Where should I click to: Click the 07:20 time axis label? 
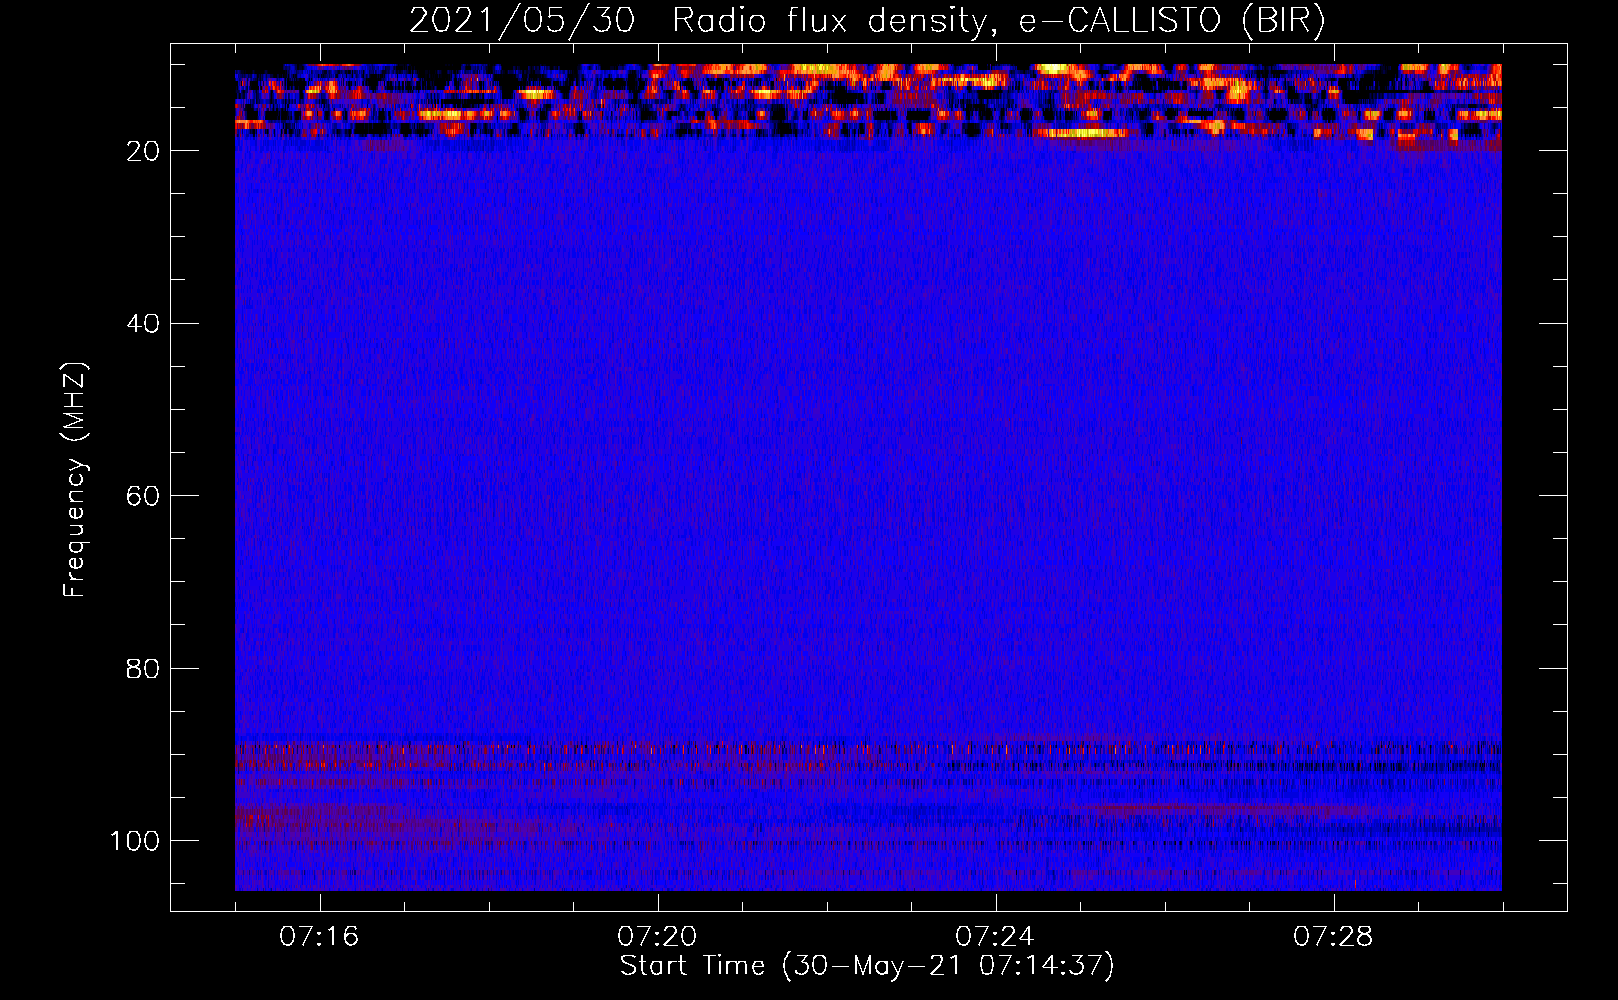(x=657, y=937)
